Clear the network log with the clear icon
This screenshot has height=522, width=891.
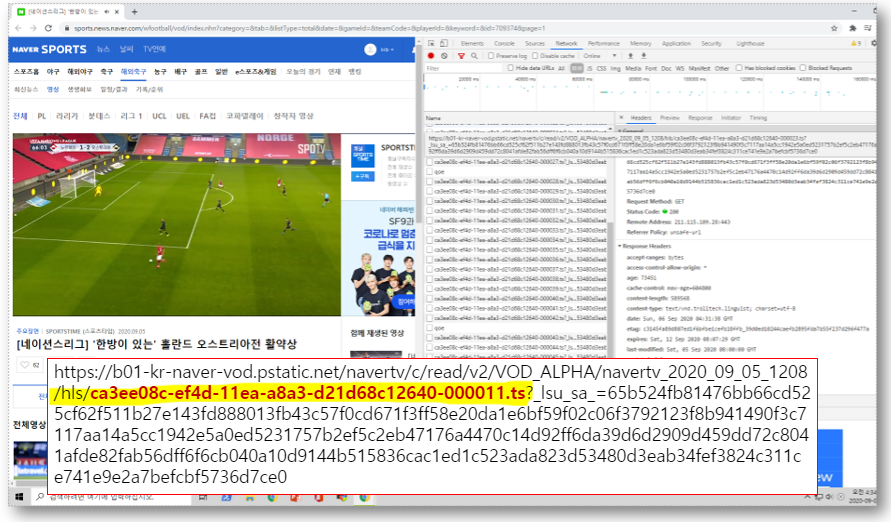click(444, 56)
